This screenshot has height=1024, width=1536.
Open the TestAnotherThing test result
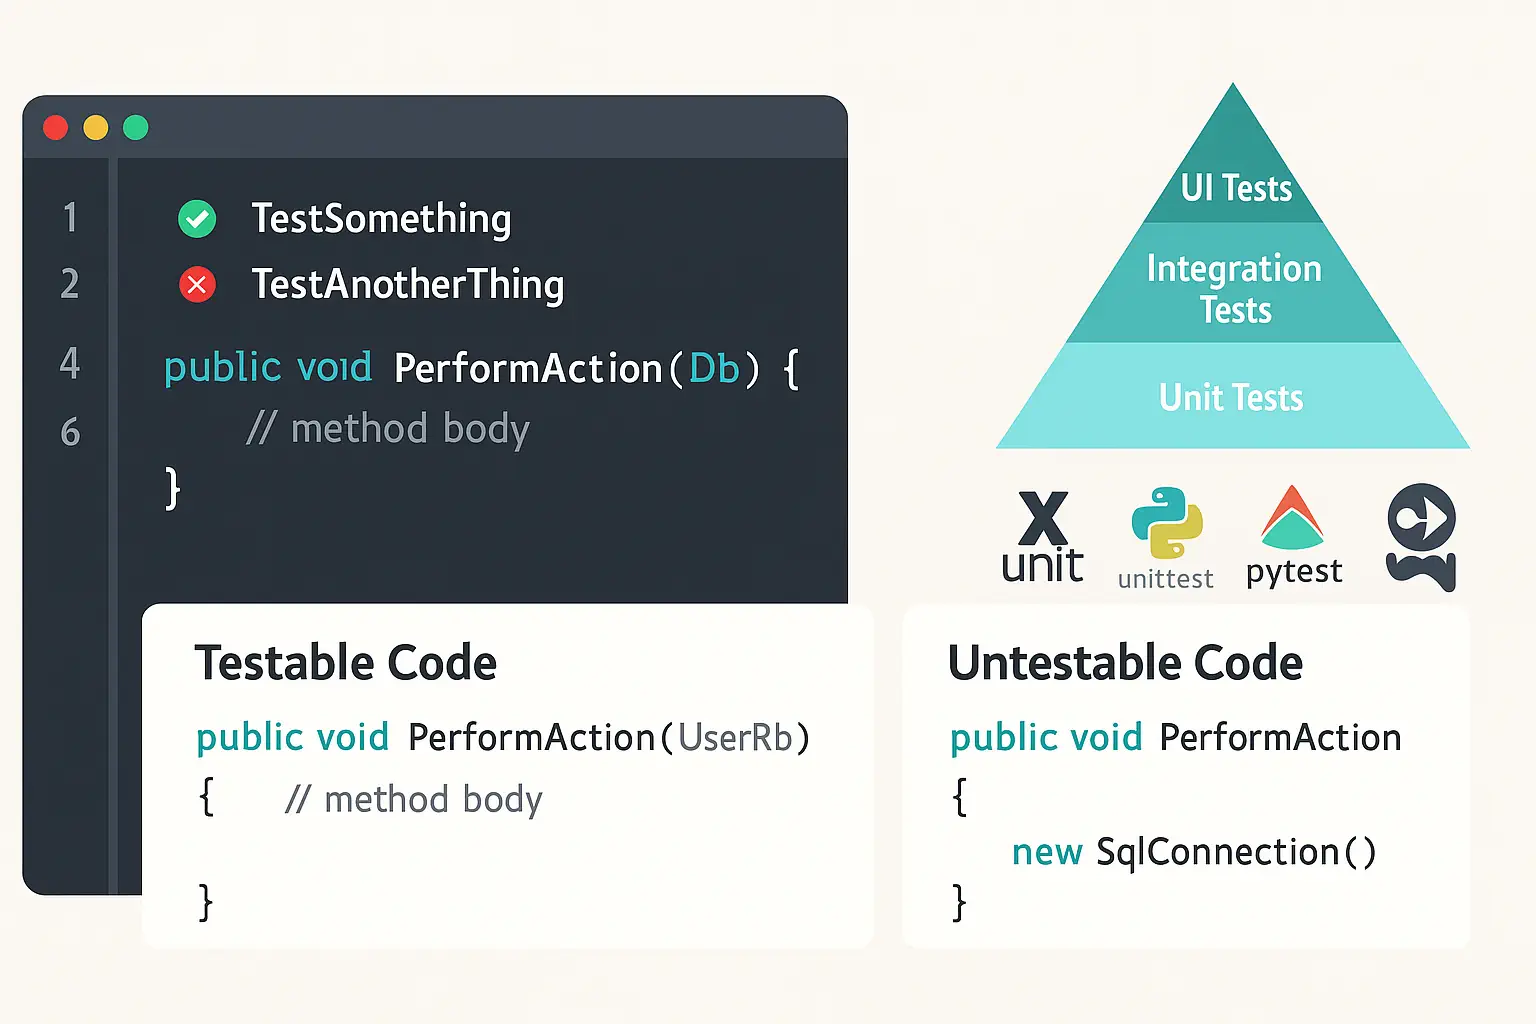coord(408,285)
